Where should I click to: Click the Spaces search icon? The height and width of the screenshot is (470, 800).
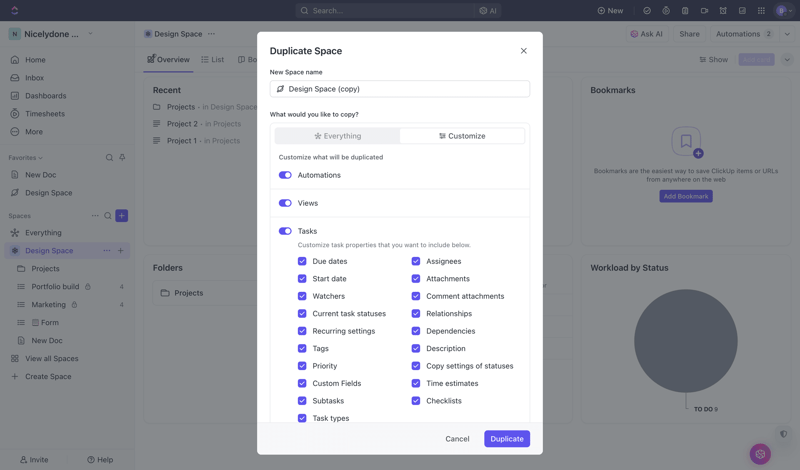[x=108, y=216]
